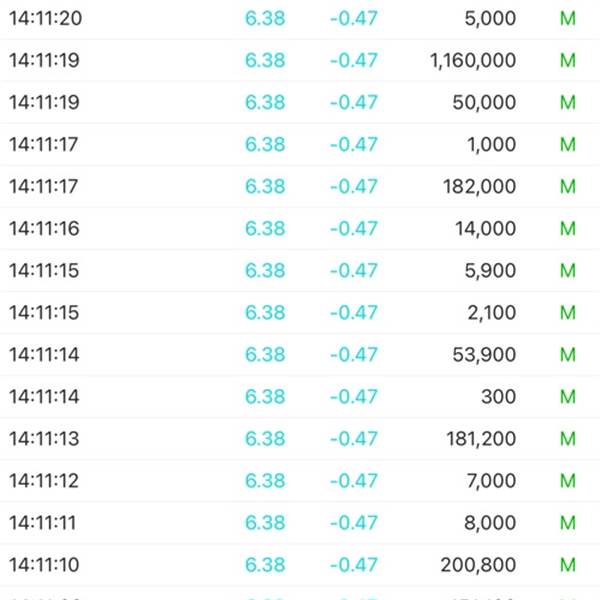The height and width of the screenshot is (600, 600).
Task: Select the 14:11:20 trade row
Action: (x=300, y=18)
